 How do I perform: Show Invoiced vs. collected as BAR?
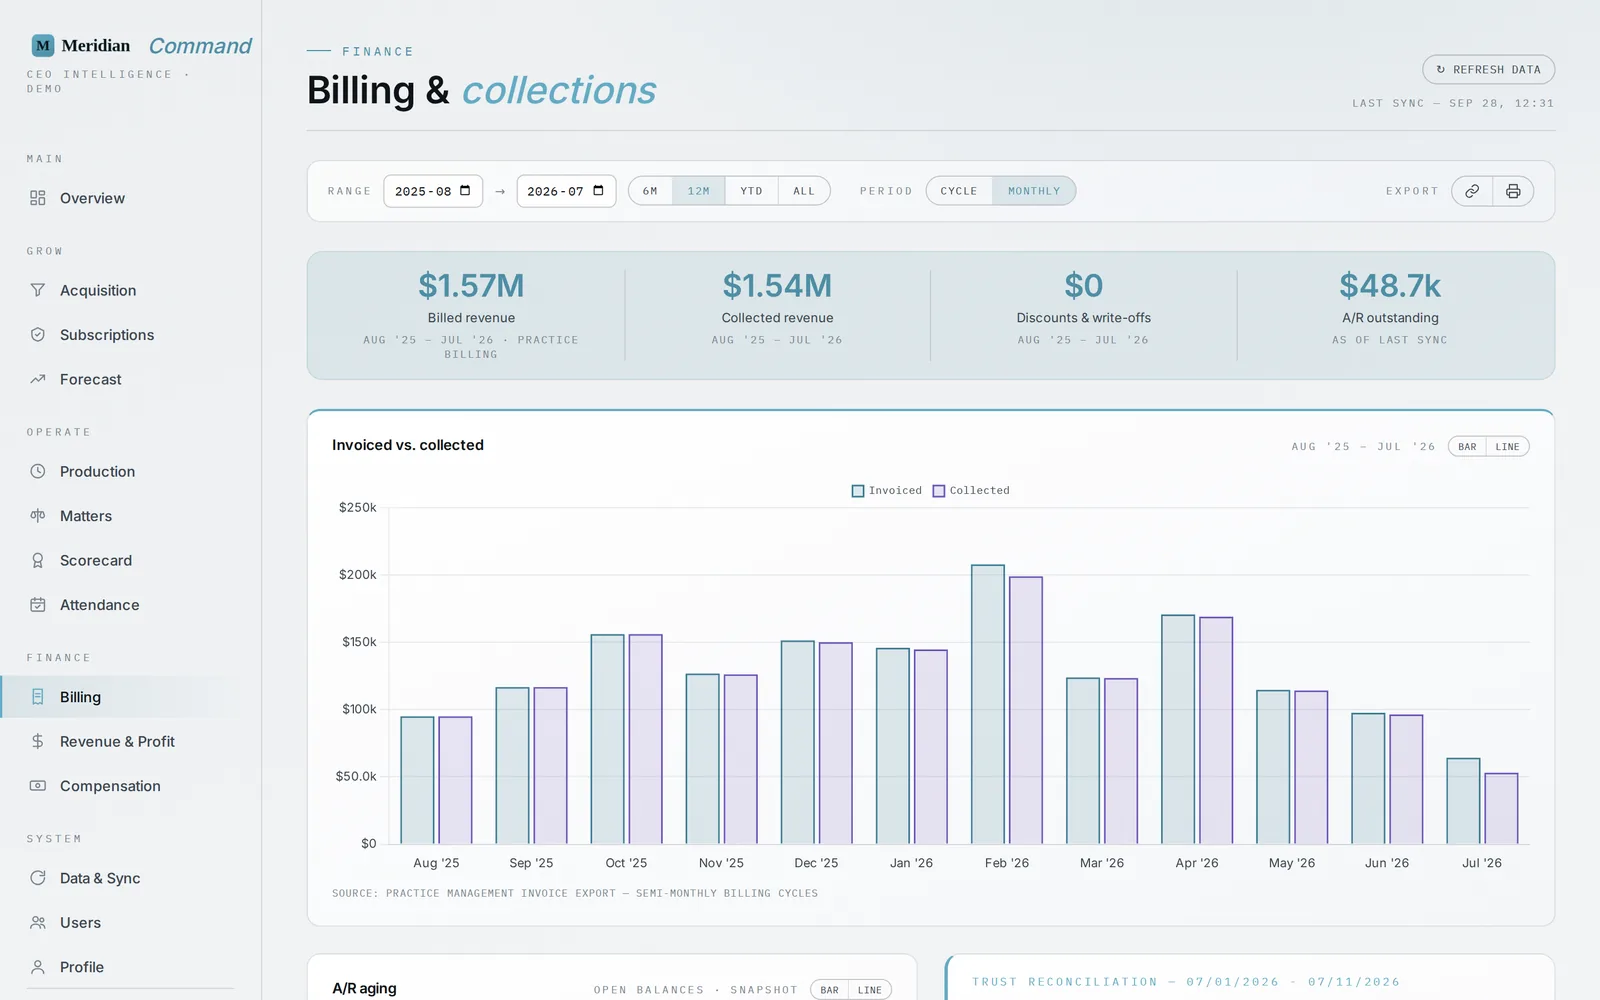1467,447
